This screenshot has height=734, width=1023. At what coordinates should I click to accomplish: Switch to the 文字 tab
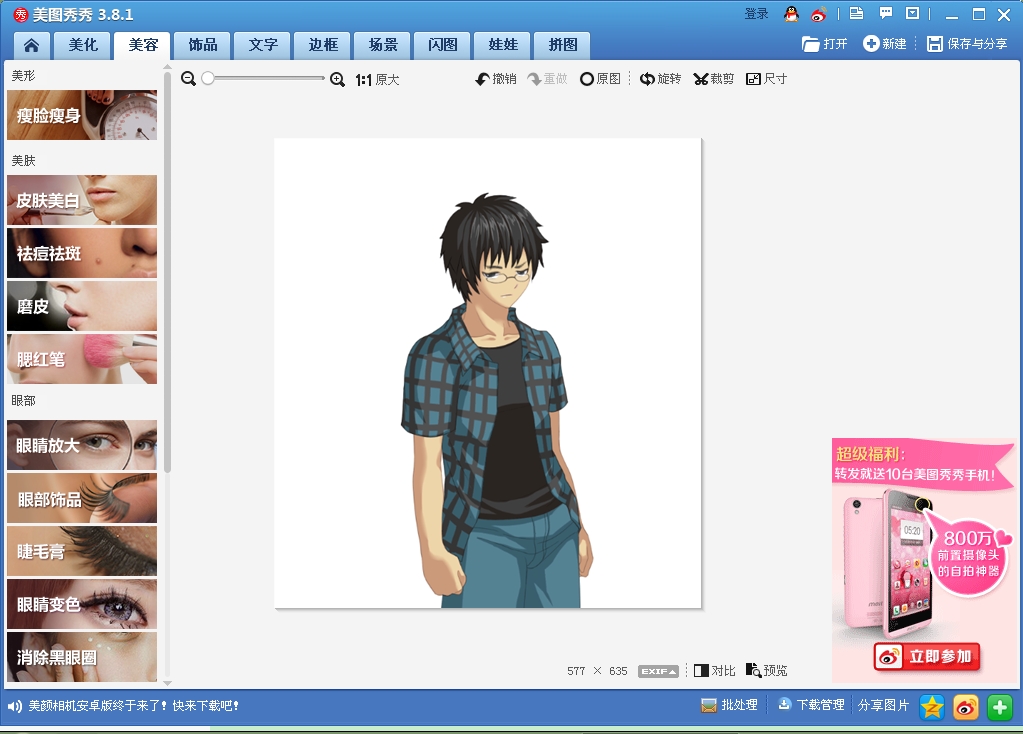(x=263, y=45)
